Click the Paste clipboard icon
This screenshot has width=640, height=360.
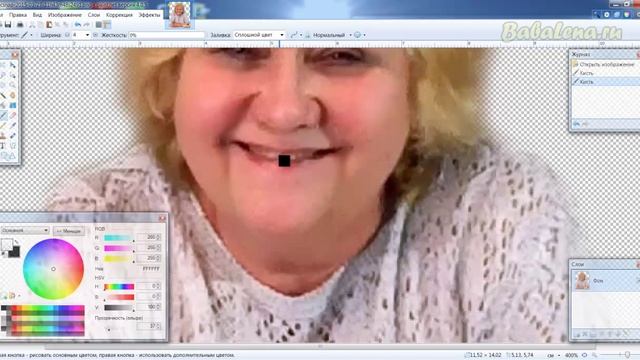point(49,25)
